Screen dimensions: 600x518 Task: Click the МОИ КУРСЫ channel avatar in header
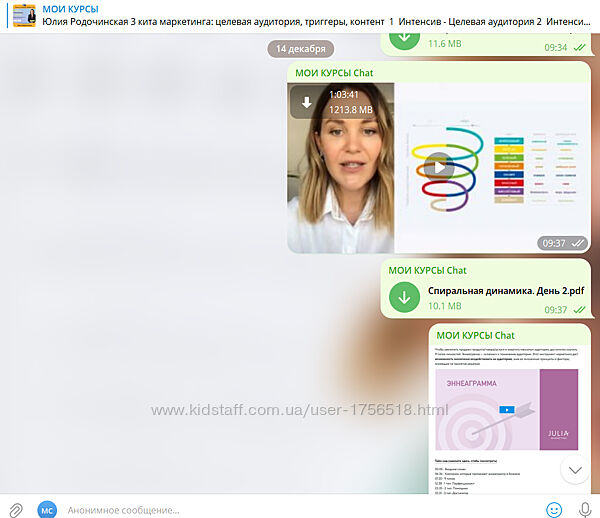(24, 15)
